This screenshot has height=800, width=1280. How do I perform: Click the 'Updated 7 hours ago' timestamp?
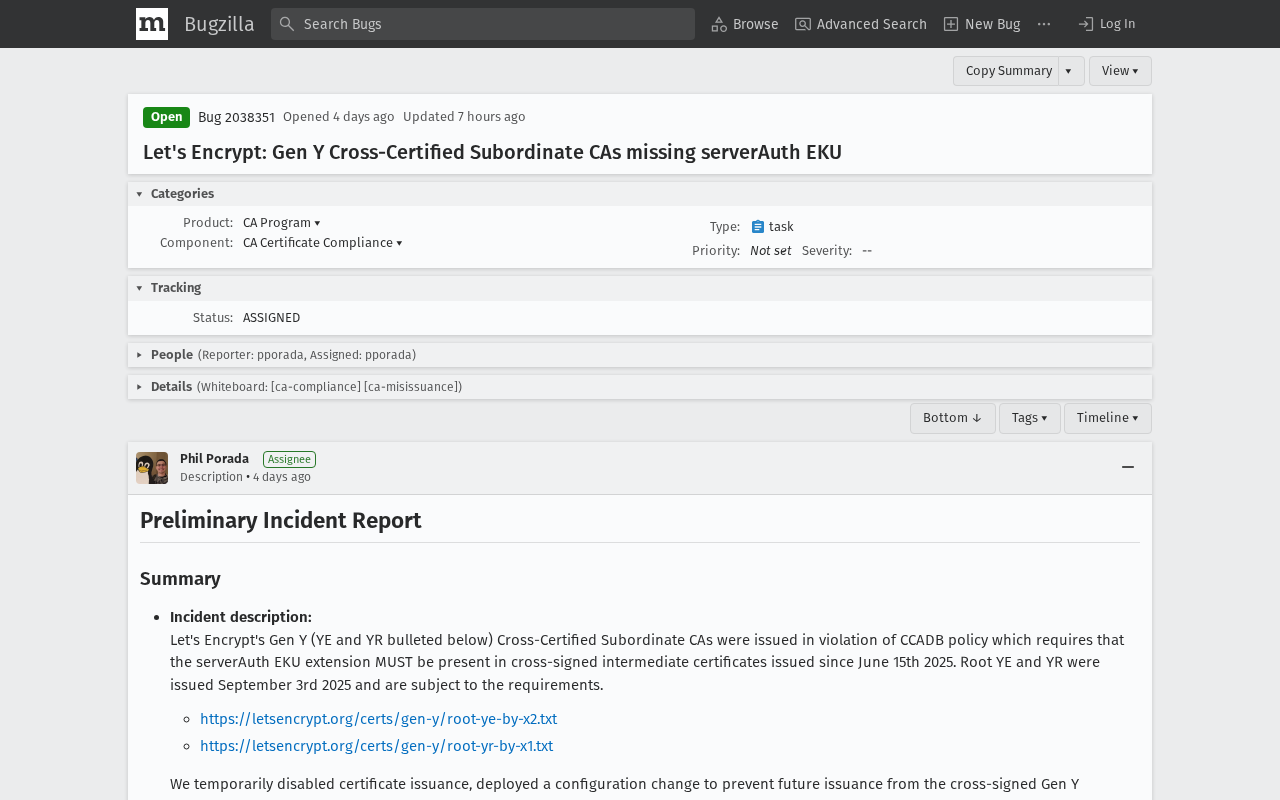coord(464,117)
